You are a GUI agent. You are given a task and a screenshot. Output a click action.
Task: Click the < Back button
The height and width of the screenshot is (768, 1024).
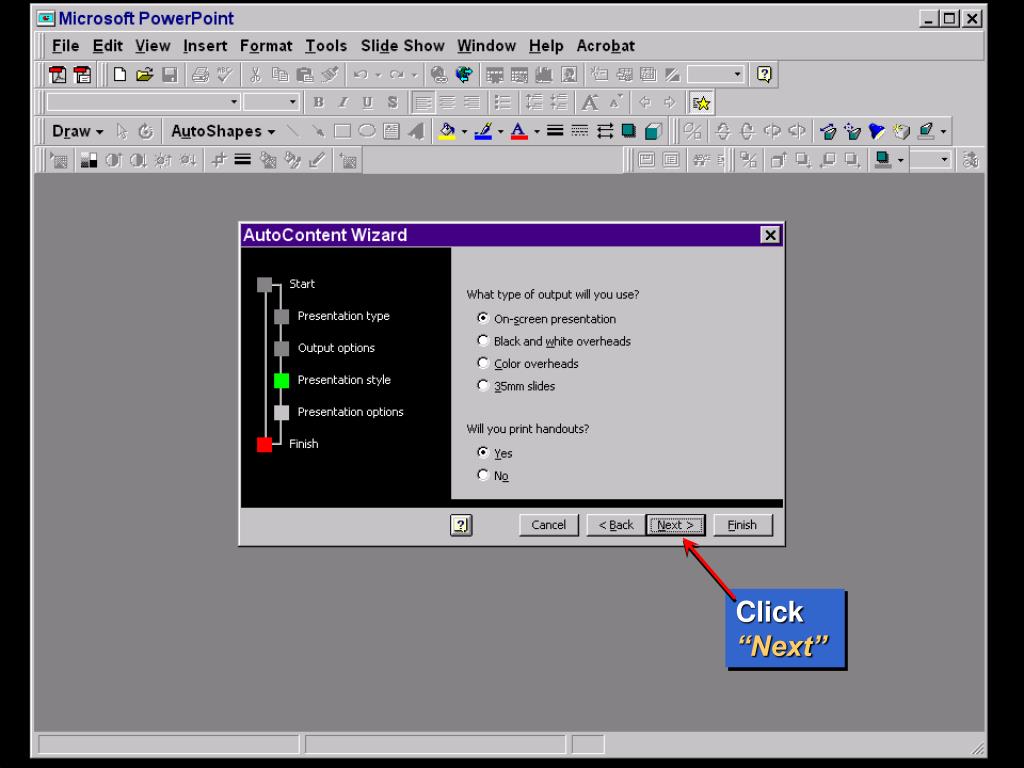pos(616,525)
